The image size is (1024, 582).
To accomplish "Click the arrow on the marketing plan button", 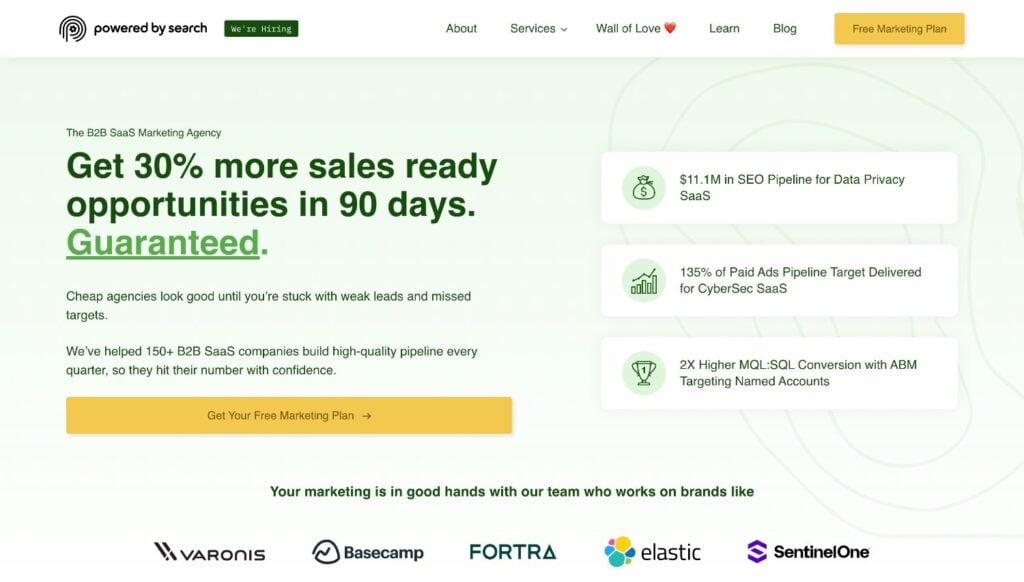I will coord(368,415).
